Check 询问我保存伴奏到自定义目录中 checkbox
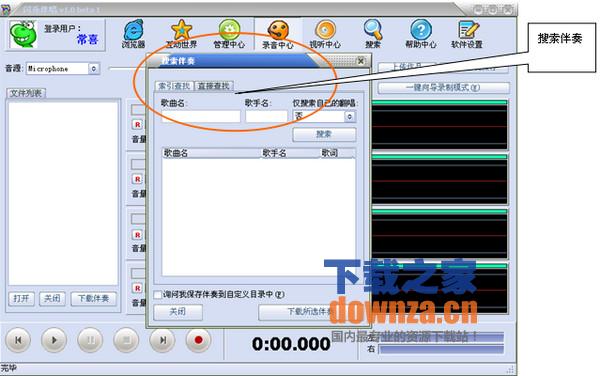The width and height of the screenshot is (600, 376). (x=157, y=295)
